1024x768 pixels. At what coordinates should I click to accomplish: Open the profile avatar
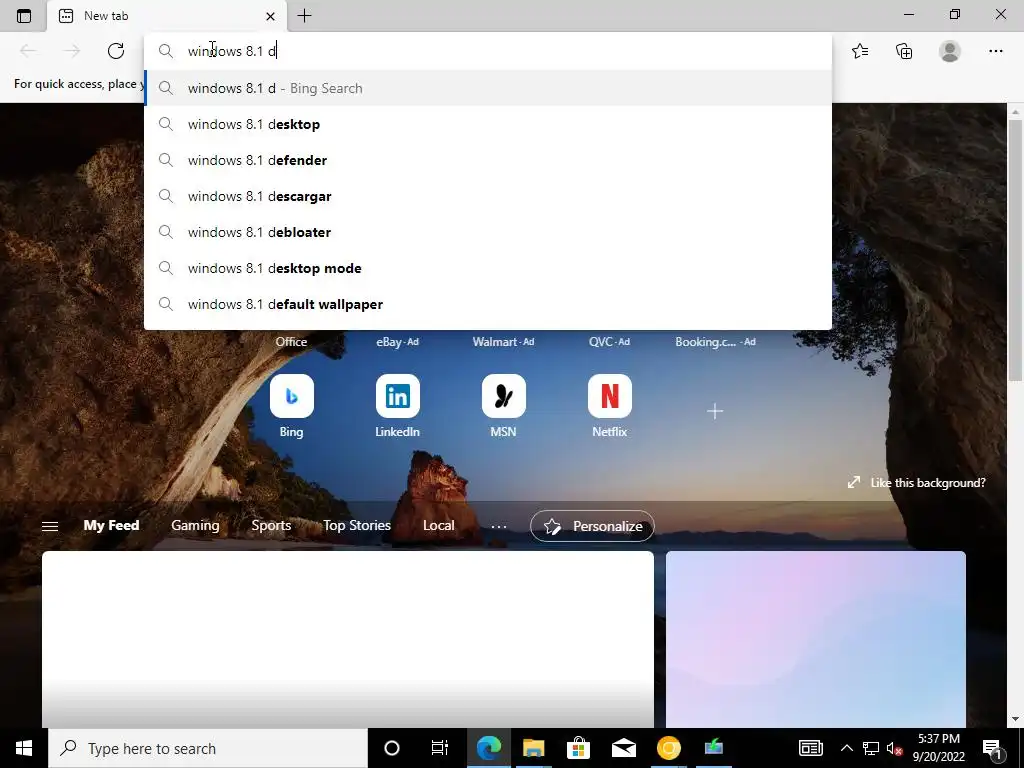(x=950, y=51)
